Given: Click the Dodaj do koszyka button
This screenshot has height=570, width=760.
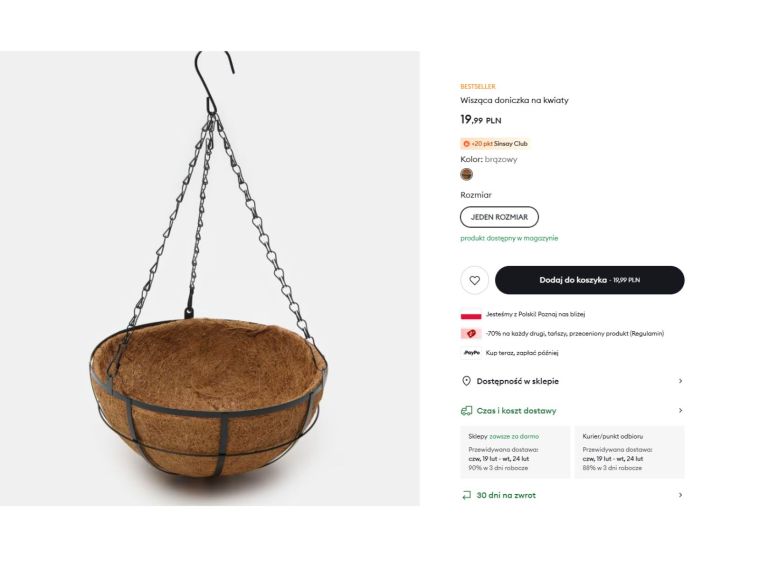Looking at the screenshot, I should click(x=589, y=280).
